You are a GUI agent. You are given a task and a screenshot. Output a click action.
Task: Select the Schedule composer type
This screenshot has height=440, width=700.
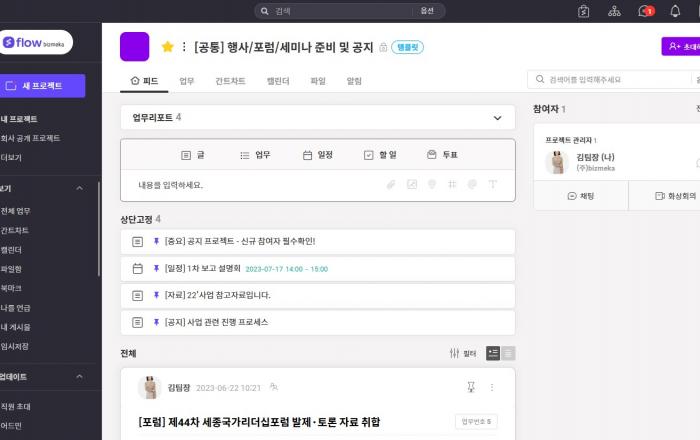(x=318, y=155)
